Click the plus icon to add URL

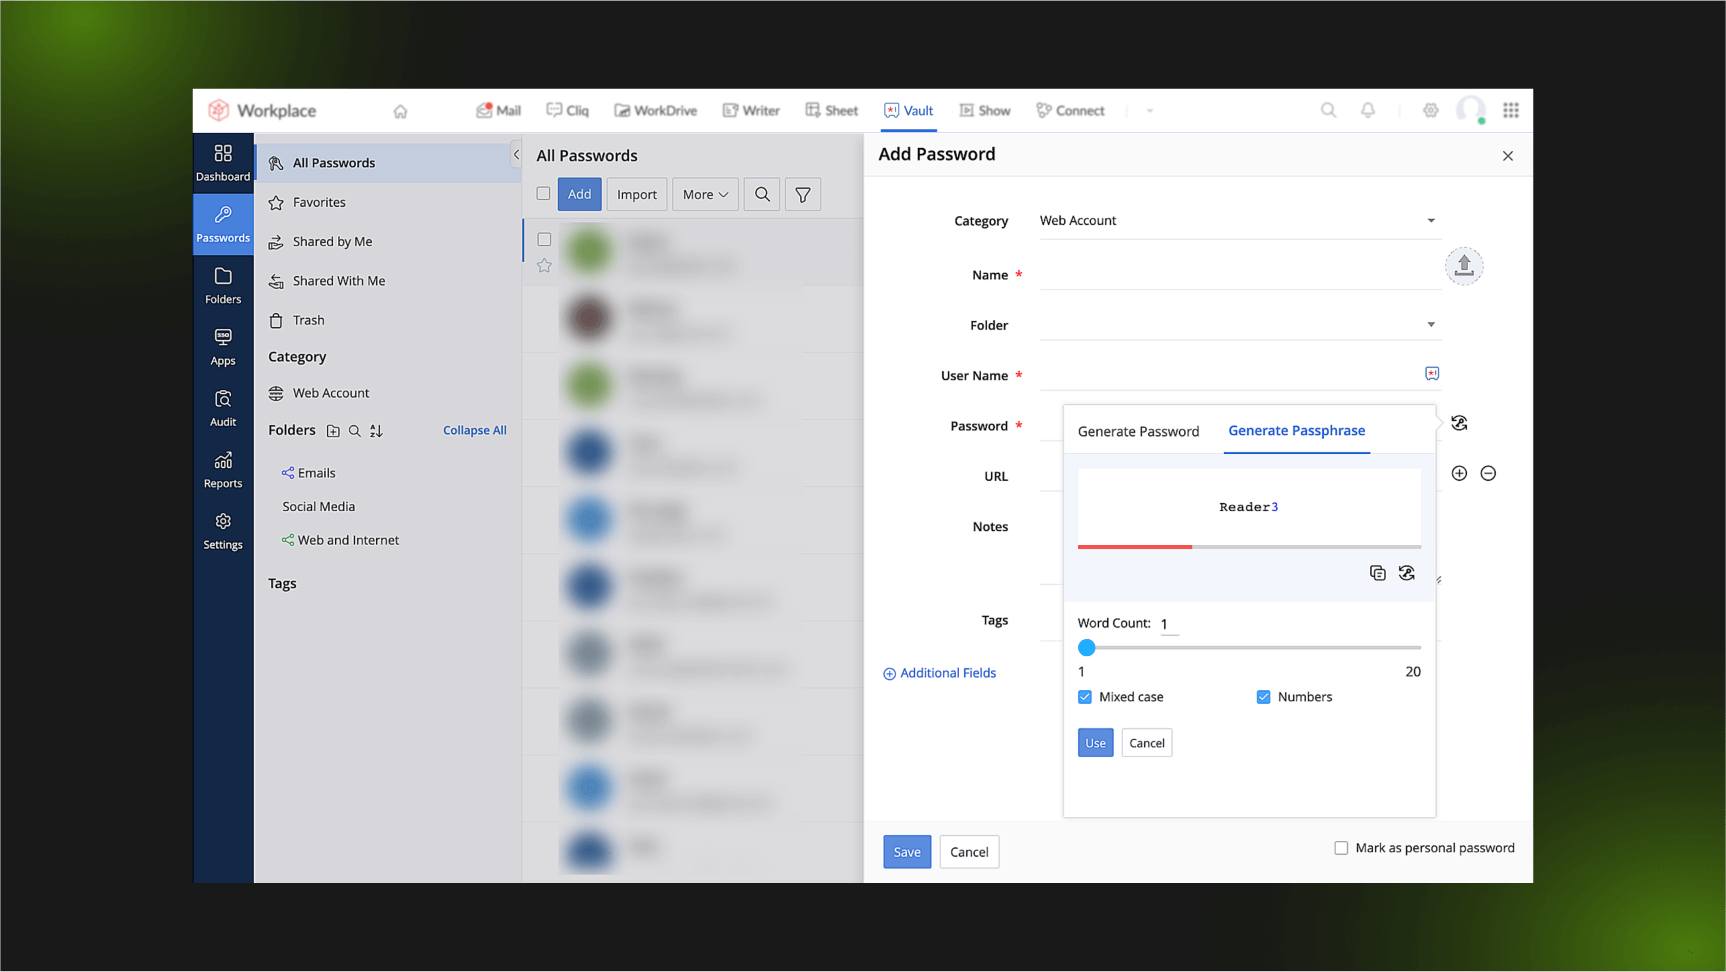pyautogui.click(x=1459, y=474)
